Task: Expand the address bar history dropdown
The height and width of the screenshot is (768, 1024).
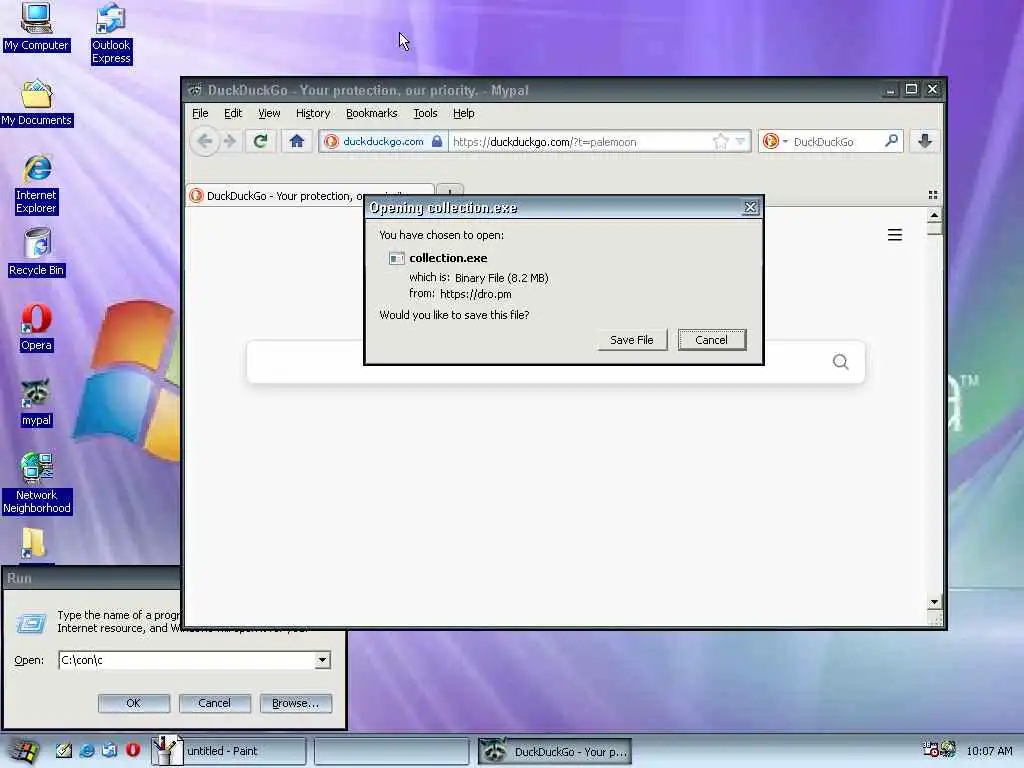Action: (740, 141)
